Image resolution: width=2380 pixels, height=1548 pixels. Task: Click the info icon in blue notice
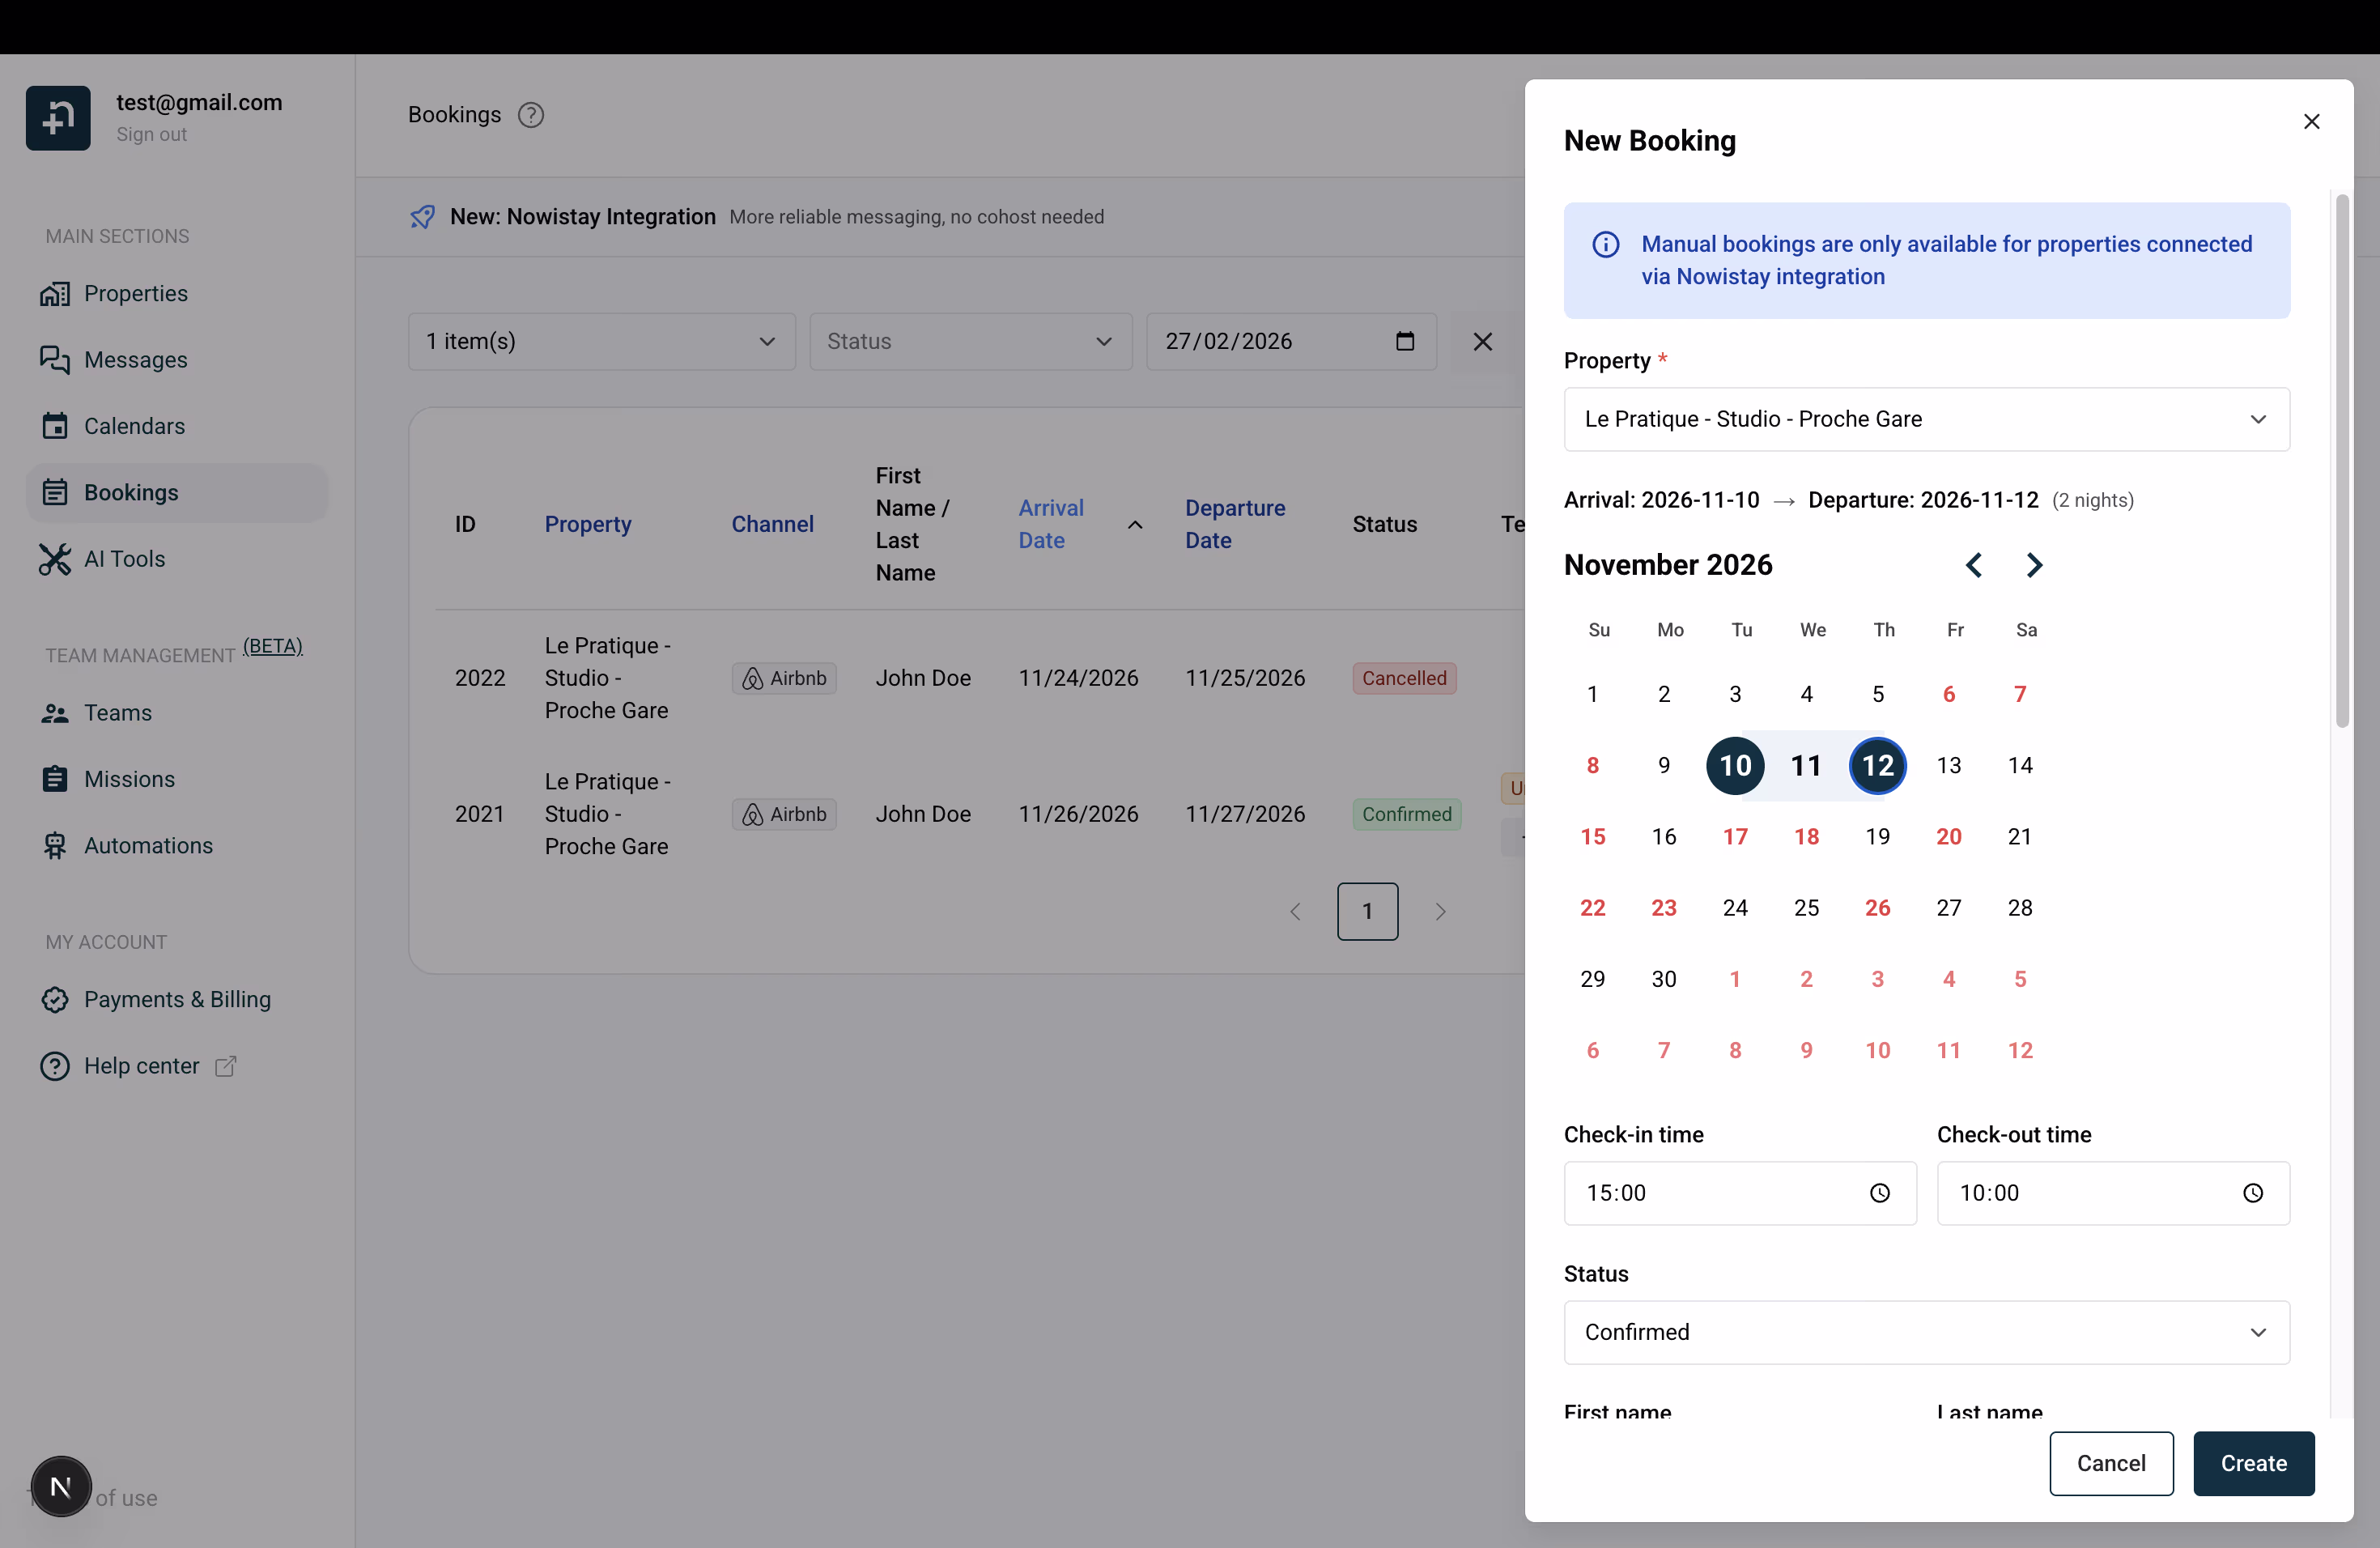point(1606,245)
